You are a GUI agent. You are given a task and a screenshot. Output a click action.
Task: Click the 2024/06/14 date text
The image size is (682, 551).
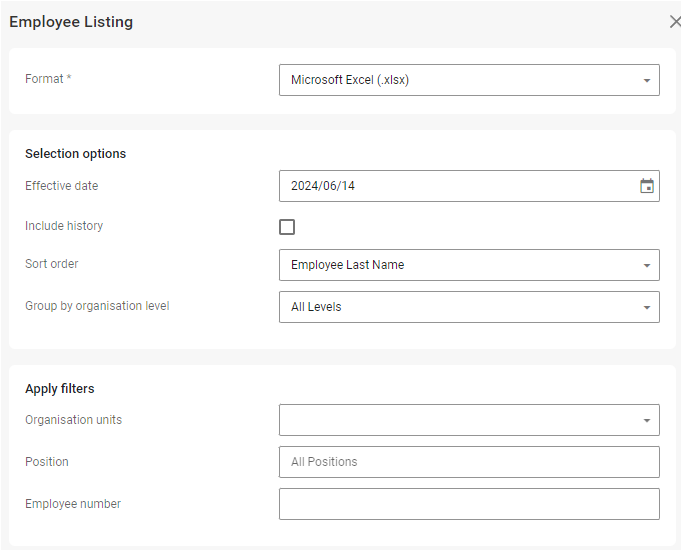pos(320,186)
